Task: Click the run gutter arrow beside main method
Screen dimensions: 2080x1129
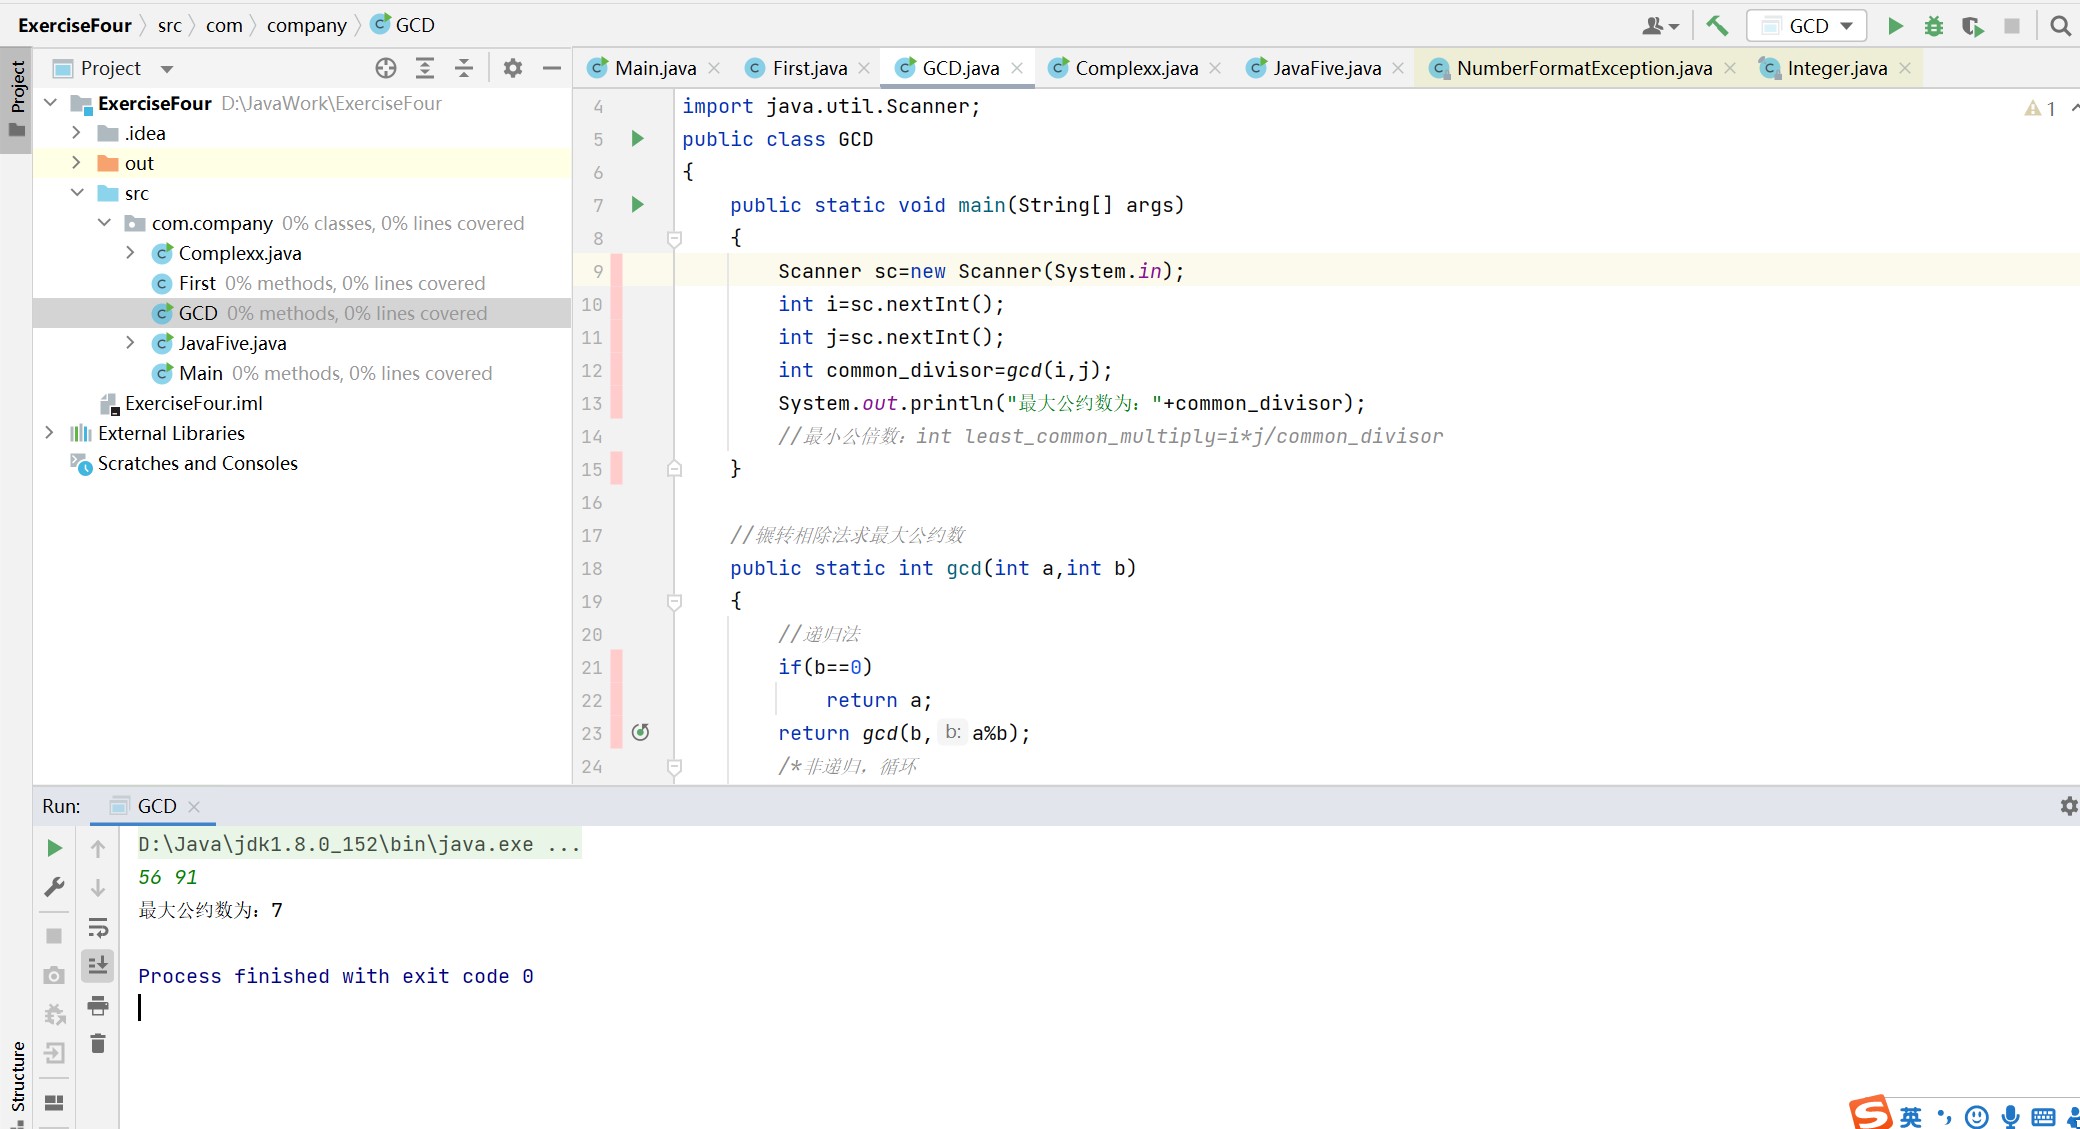Action: tap(637, 205)
